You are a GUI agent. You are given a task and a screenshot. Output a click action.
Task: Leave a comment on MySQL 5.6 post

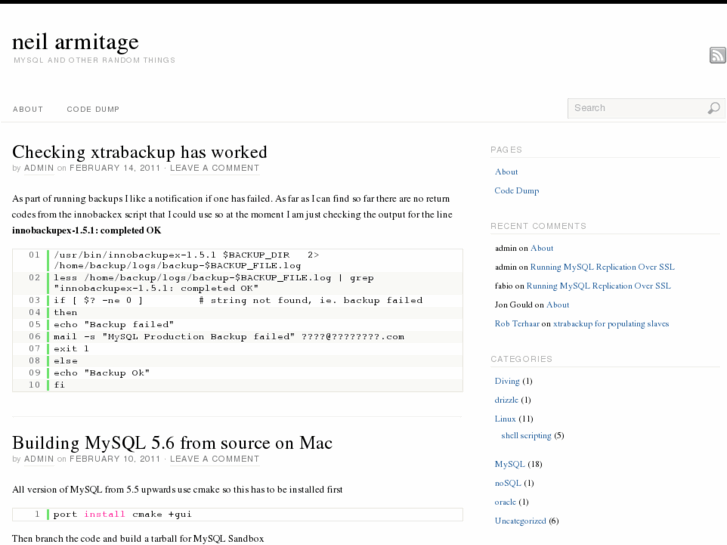[x=215, y=459]
